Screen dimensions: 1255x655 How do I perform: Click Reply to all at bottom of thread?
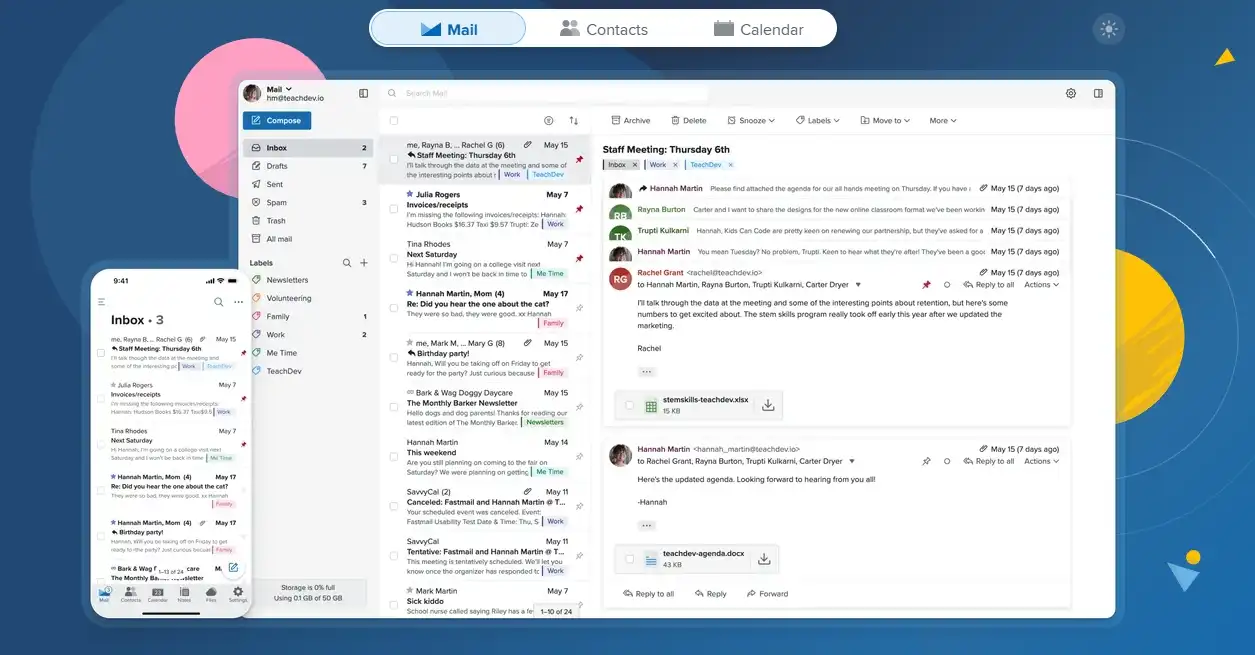click(648, 594)
